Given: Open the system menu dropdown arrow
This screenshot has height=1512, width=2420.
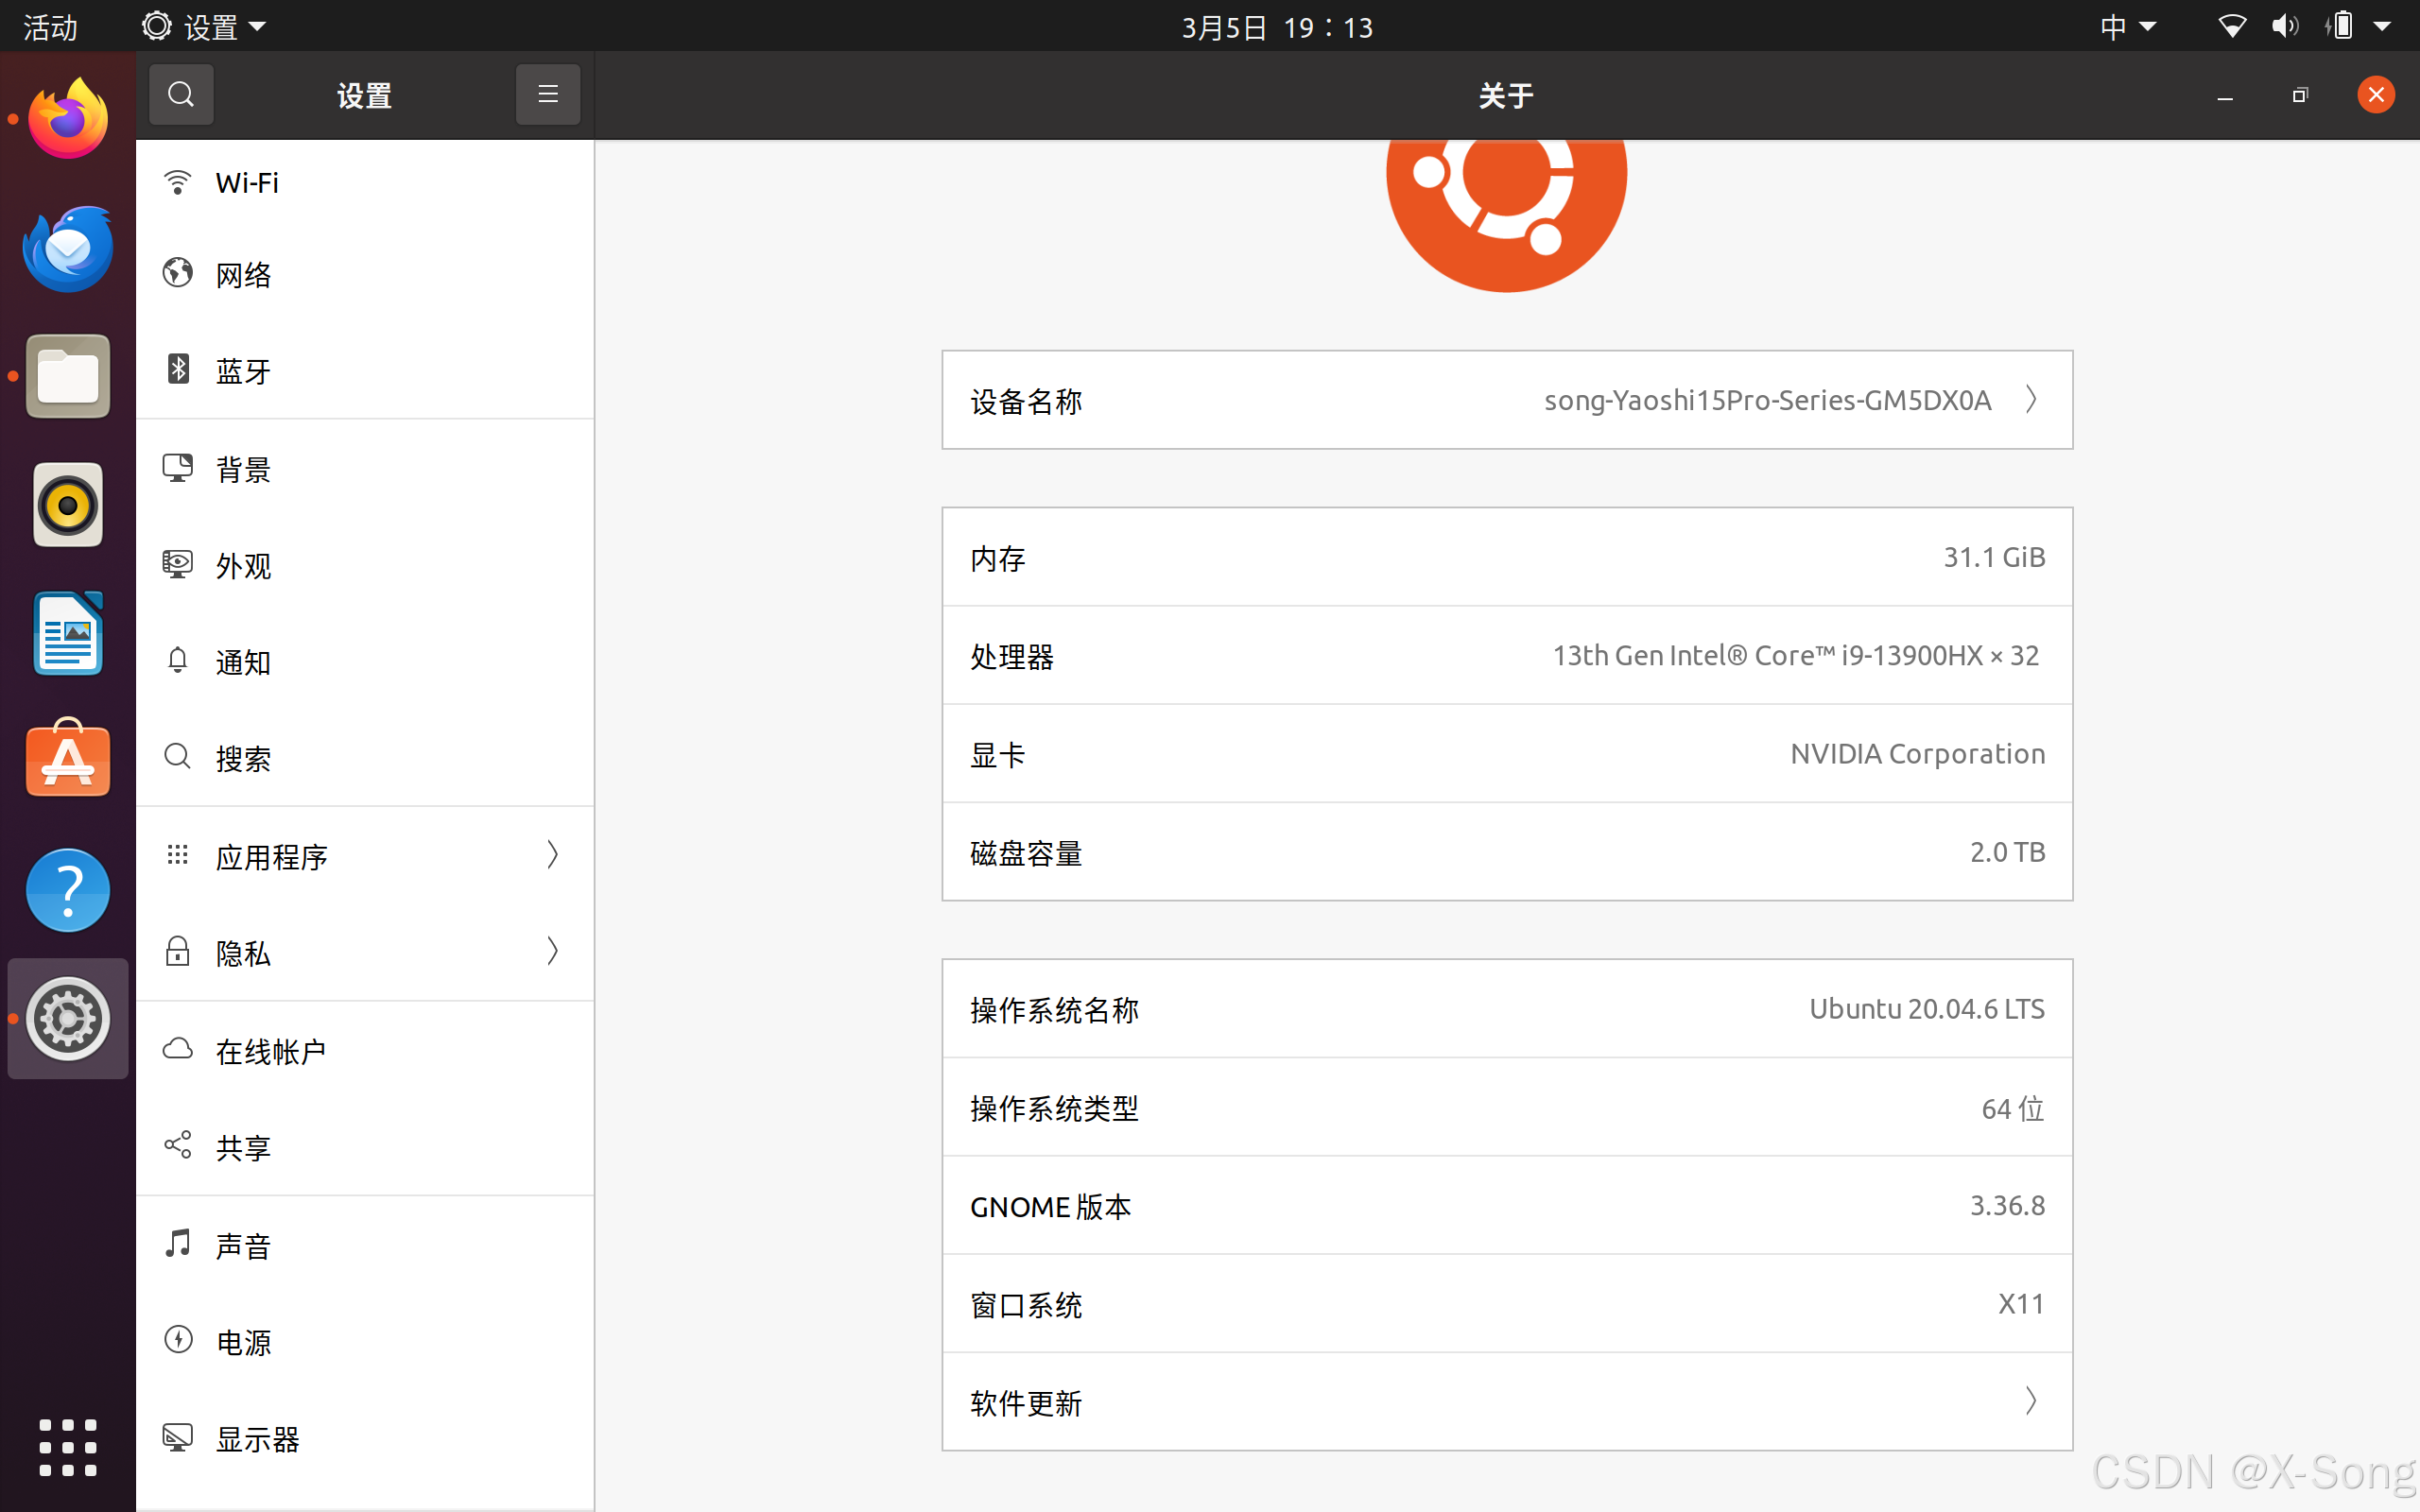Looking at the screenshot, I should pos(2382,27).
